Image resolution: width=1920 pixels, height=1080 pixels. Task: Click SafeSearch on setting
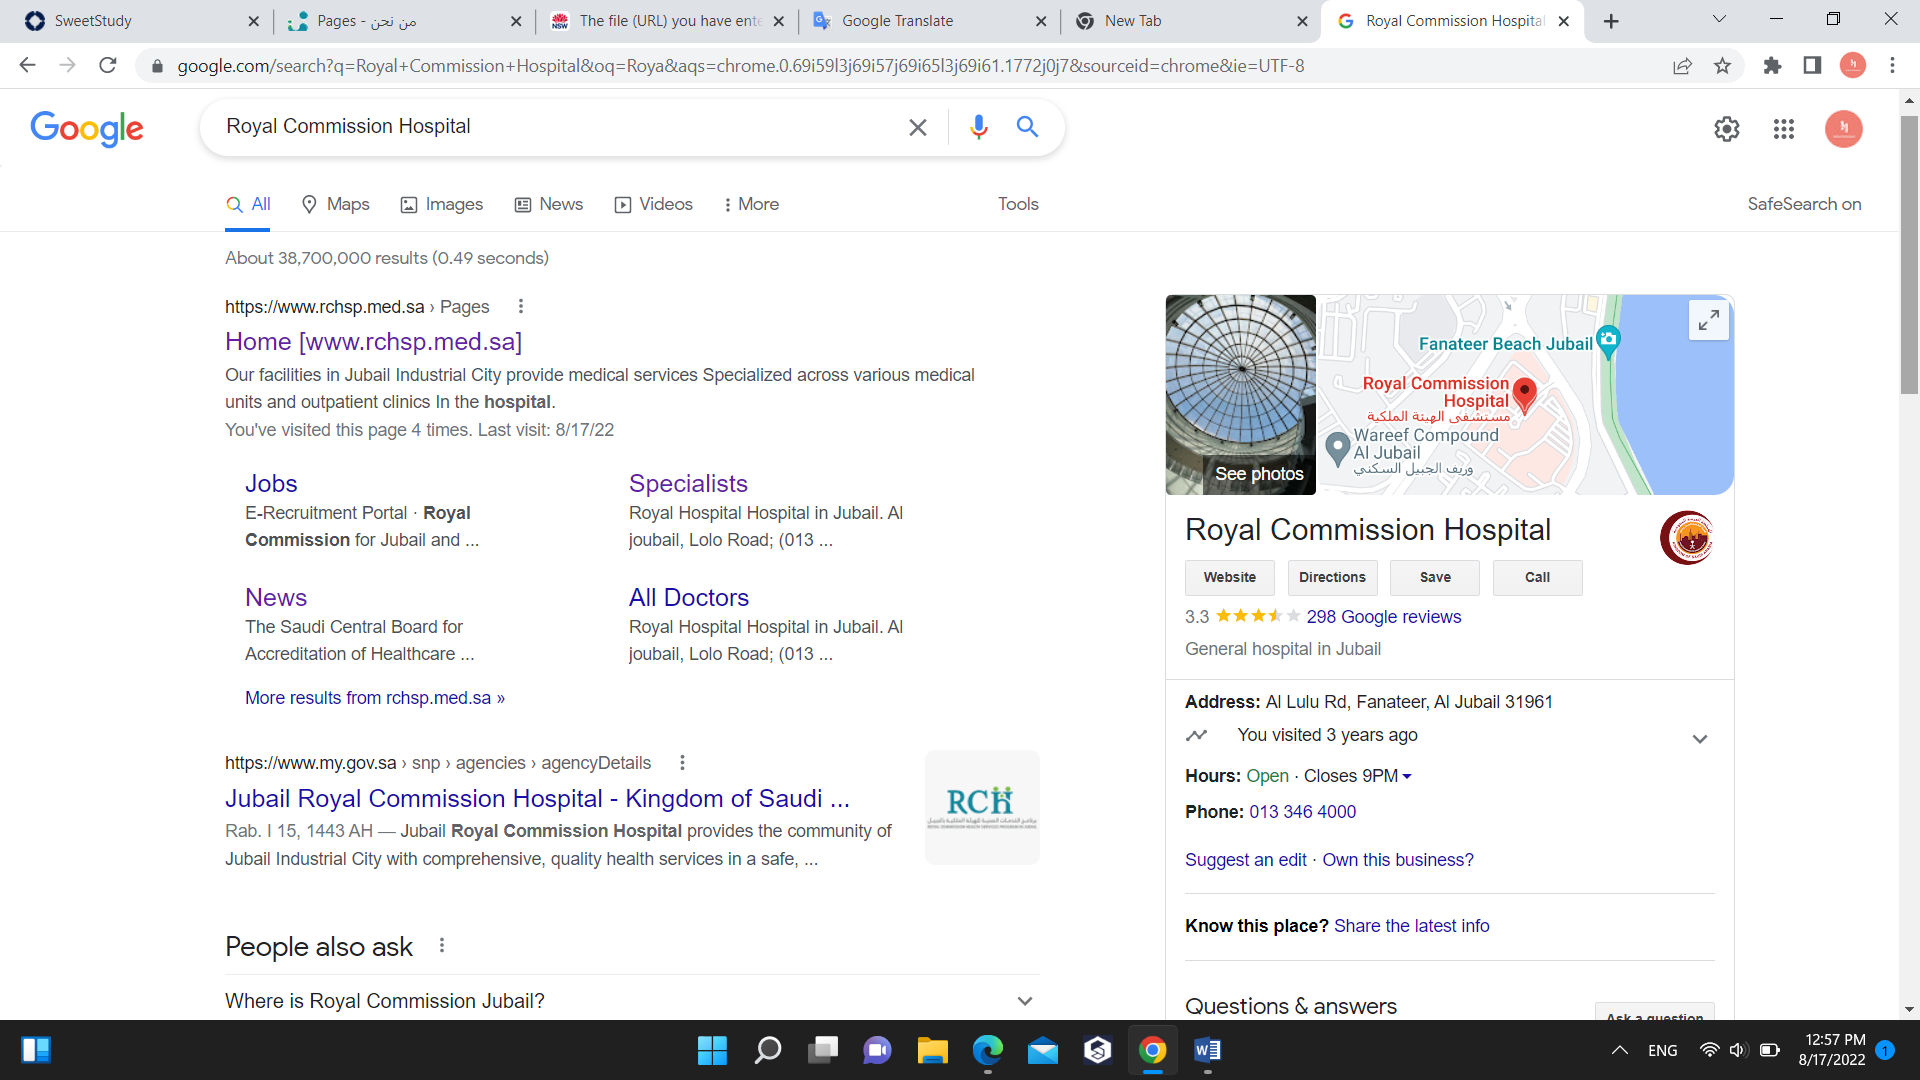click(x=1804, y=204)
